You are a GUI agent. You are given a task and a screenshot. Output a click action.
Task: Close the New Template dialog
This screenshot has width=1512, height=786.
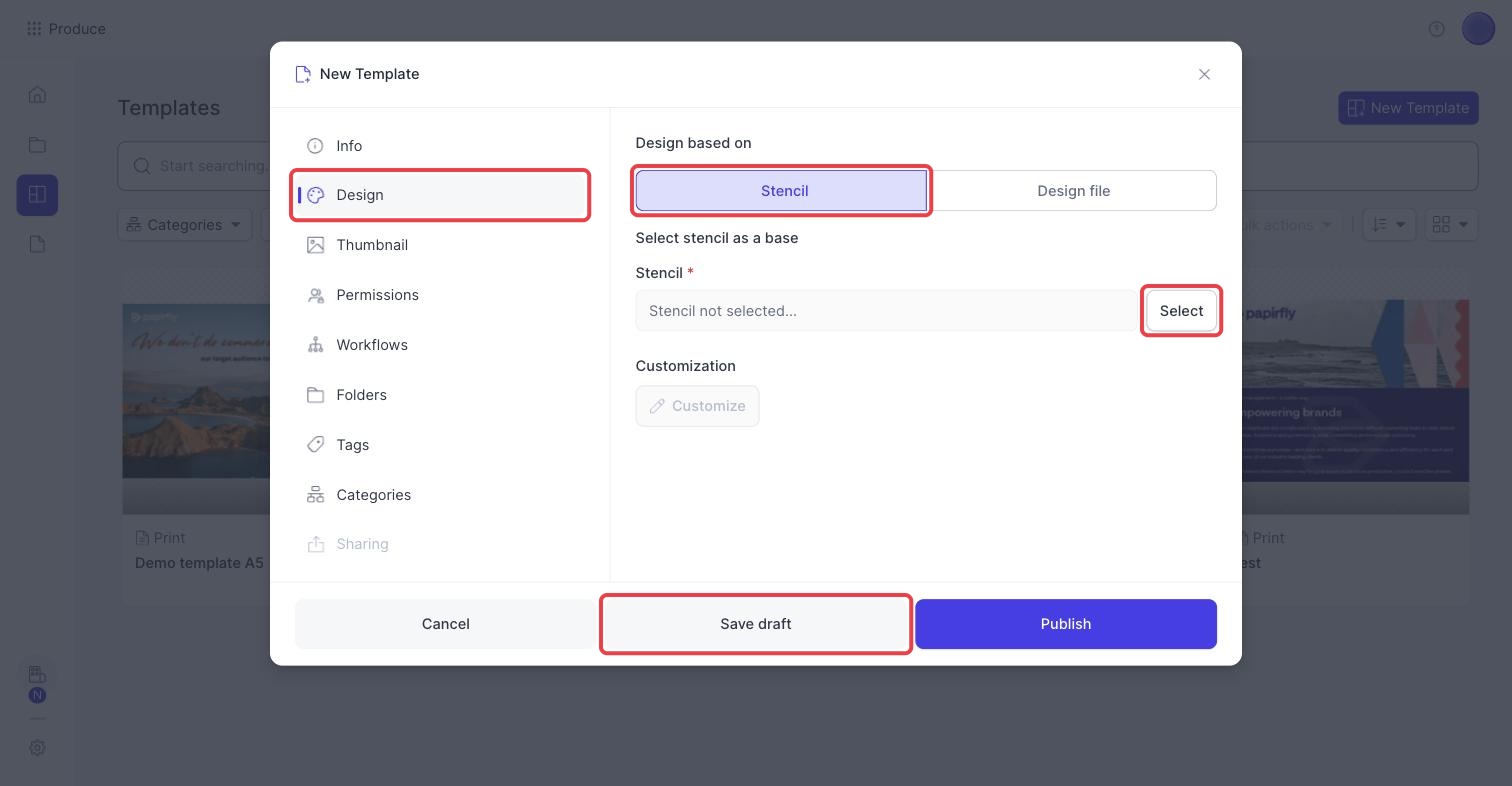click(x=1204, y=74)
